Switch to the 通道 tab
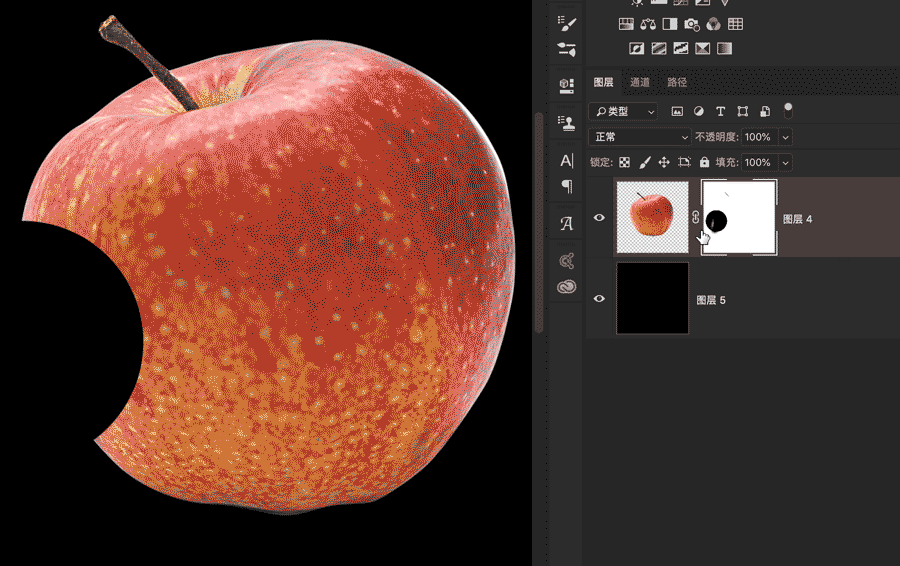Viewport: 900px width, 566px height. pyautogui.click(x=640, y=82)
